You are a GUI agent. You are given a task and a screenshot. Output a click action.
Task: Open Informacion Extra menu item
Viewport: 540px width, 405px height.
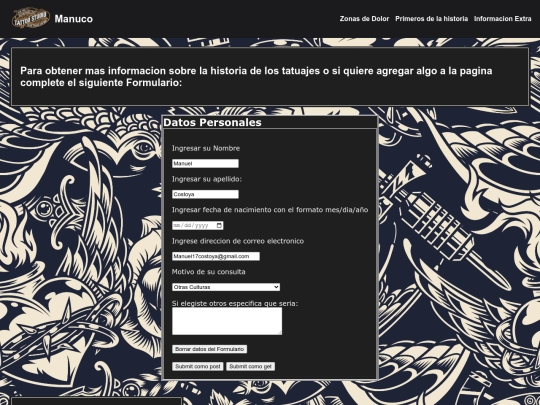coord(502,19)
